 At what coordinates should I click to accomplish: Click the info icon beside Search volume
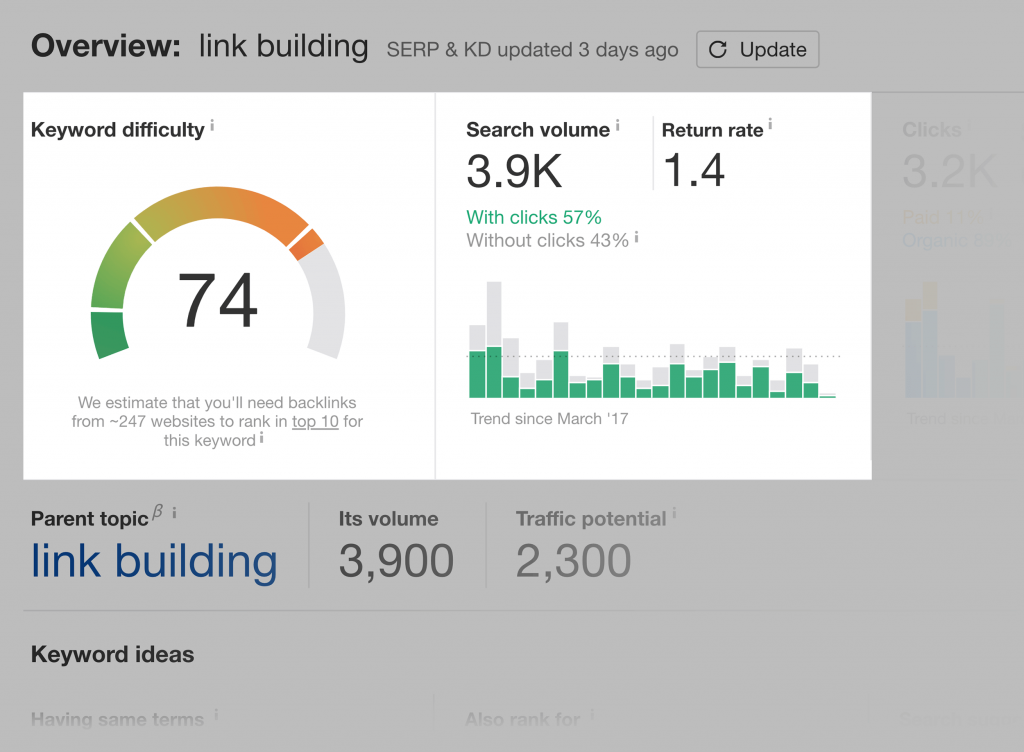[618, 125]
